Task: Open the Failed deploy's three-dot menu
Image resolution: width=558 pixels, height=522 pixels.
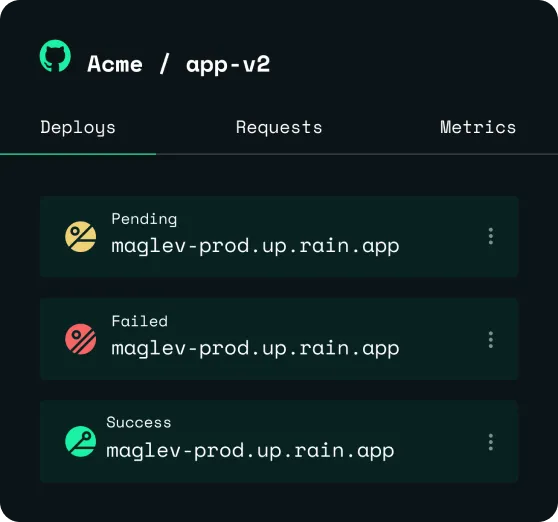Action: coord(491,339)
